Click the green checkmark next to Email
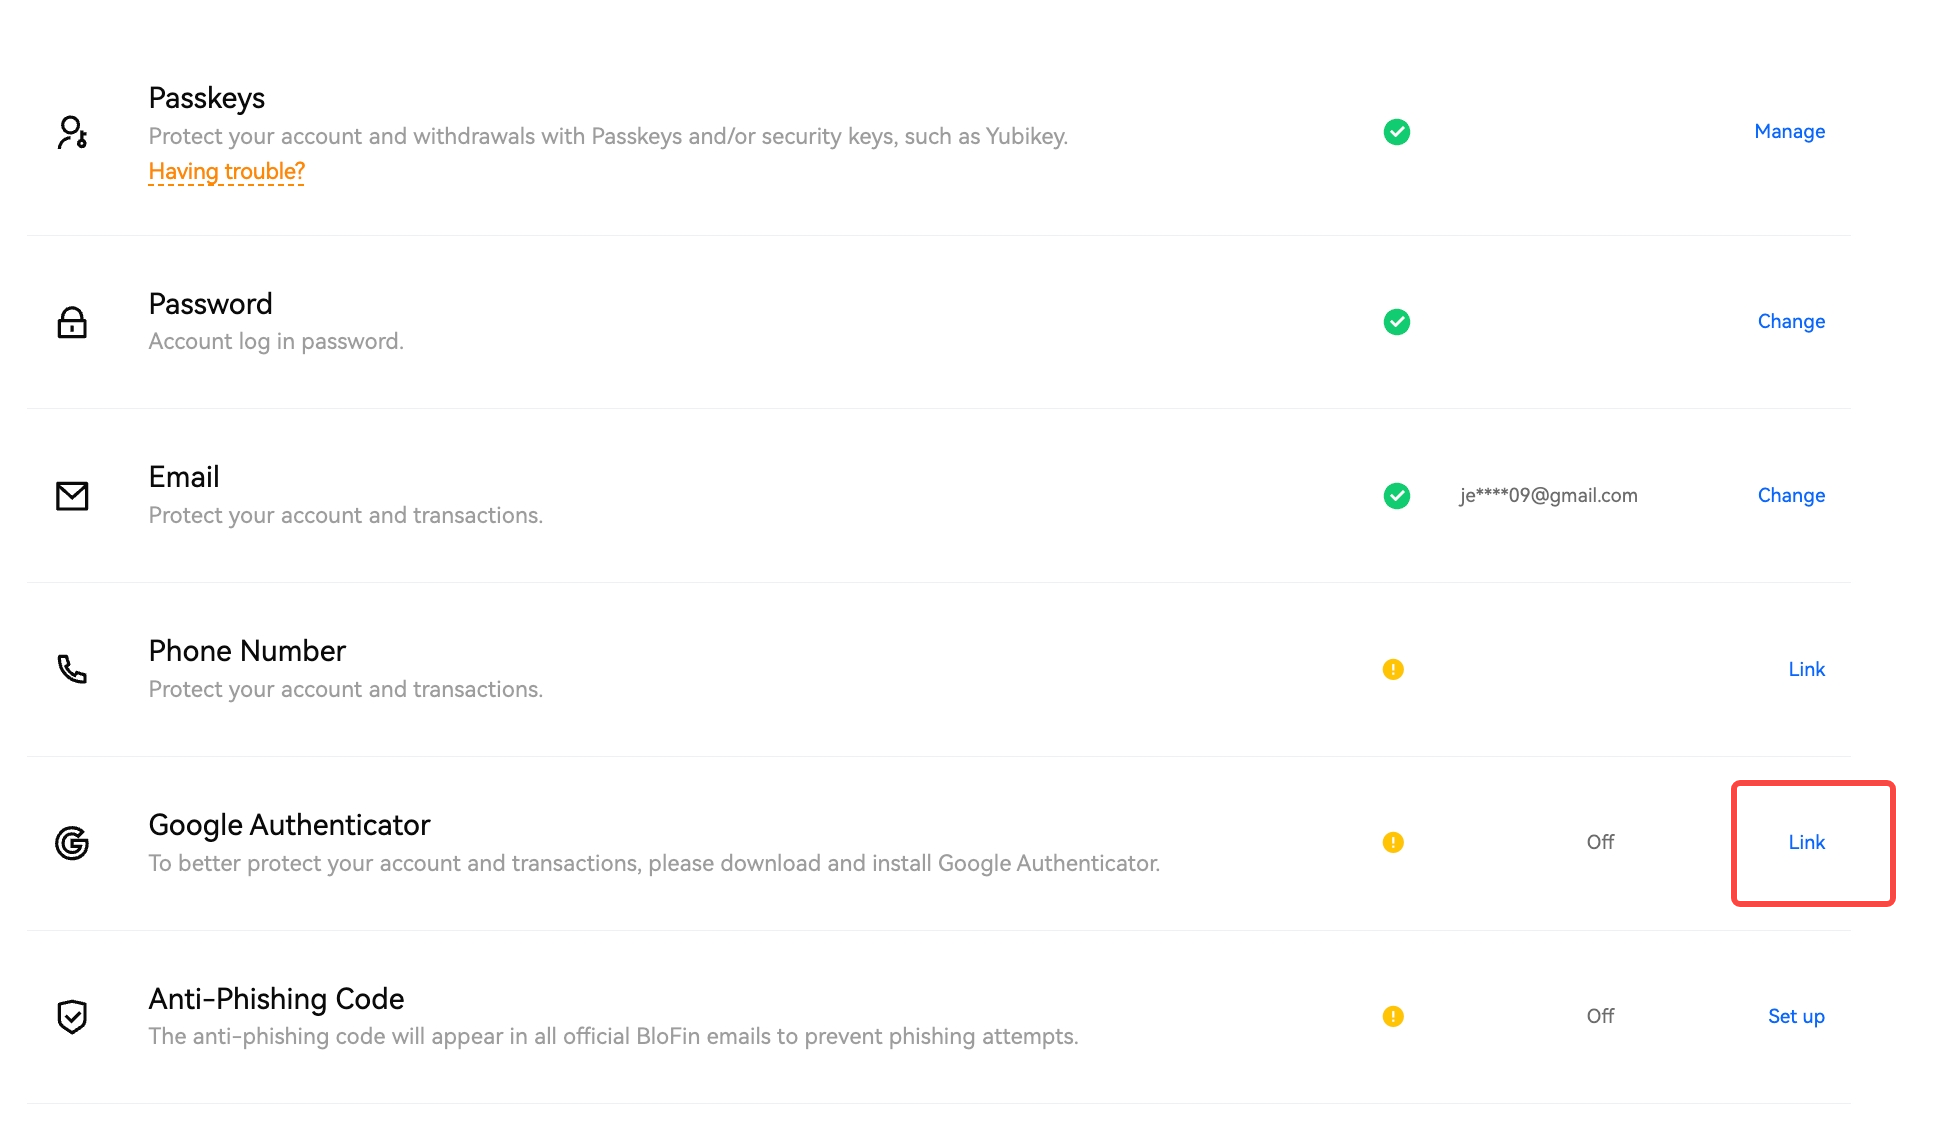Screen dimensions: 1960x1140 tap(1397, 496)
